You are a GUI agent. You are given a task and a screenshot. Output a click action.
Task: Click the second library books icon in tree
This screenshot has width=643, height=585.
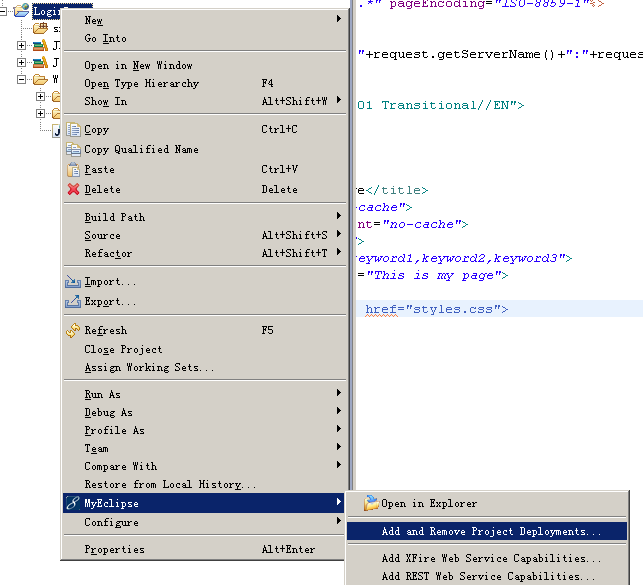click(40, 62)
